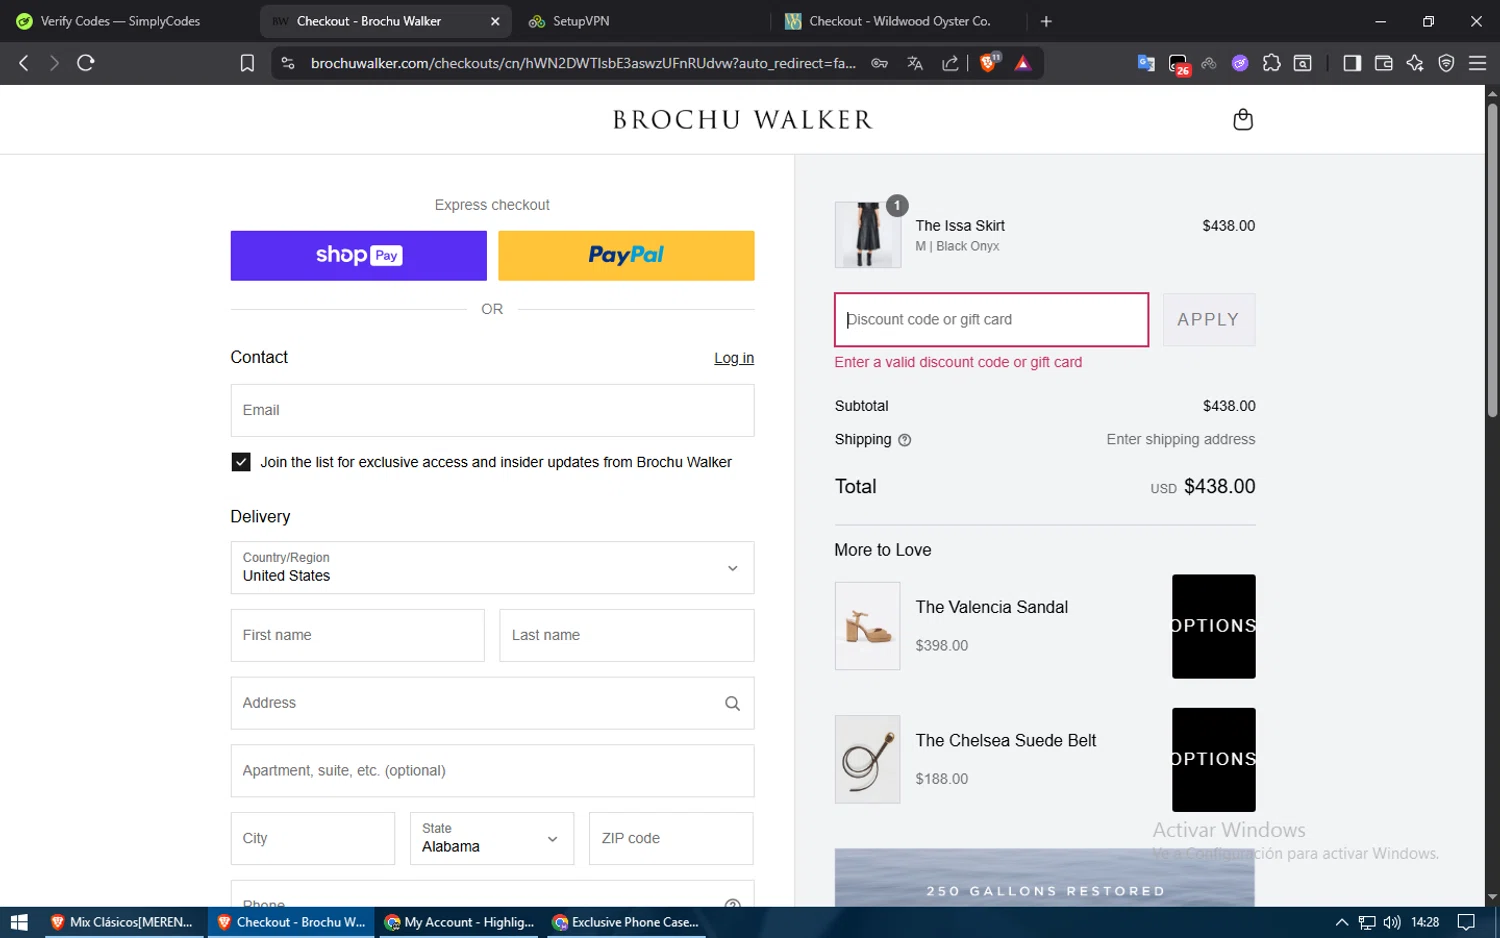Focus the Discount code or gift card field
This screenshot has height=938, width=1500.
[991, 320]
